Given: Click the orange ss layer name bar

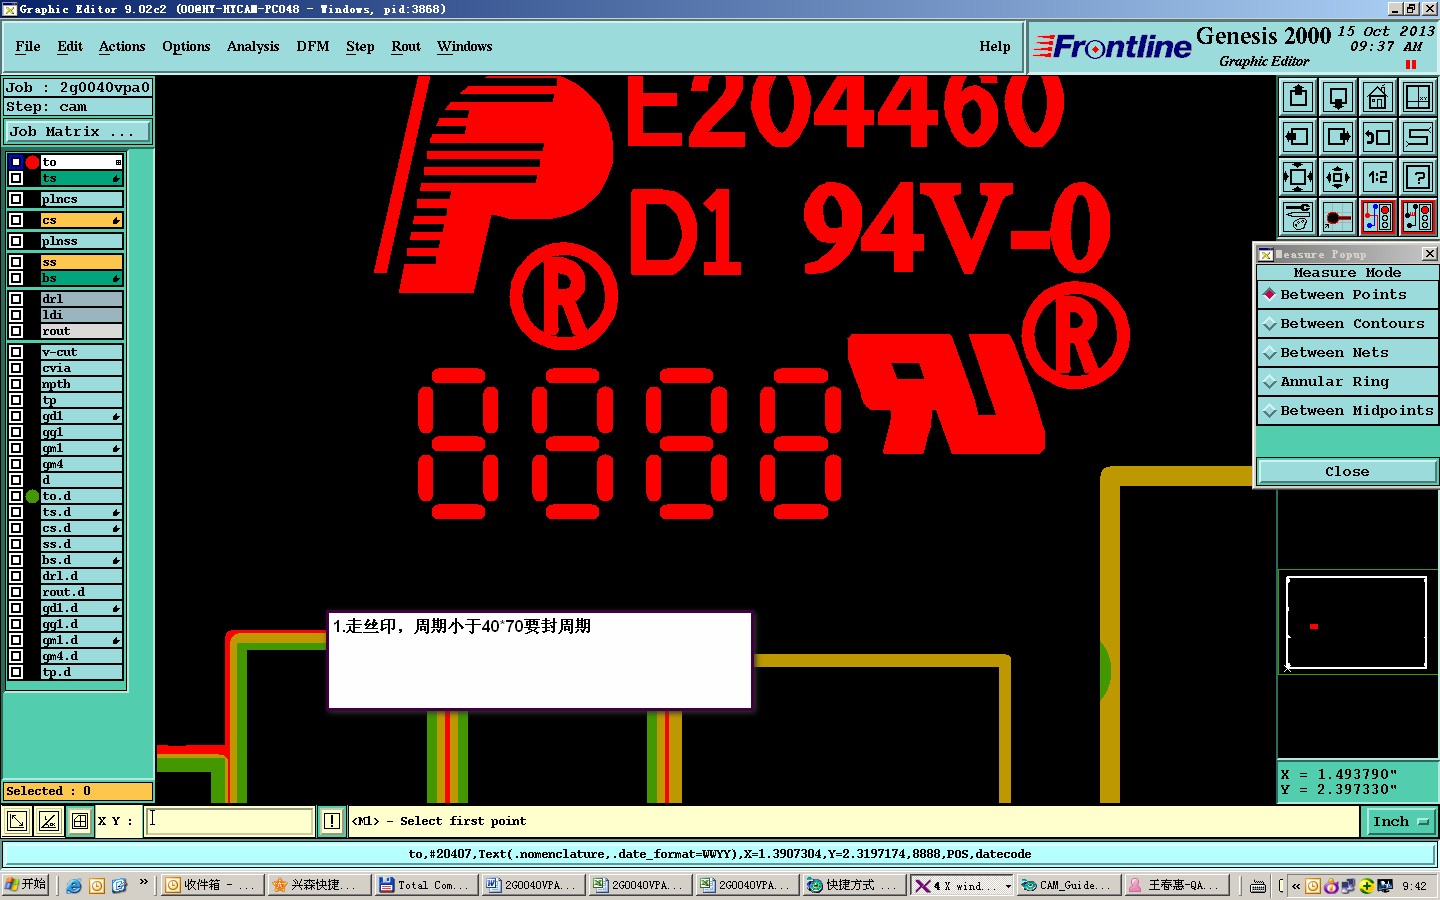Looking at the screenshot, I should (x=81, y=262).
